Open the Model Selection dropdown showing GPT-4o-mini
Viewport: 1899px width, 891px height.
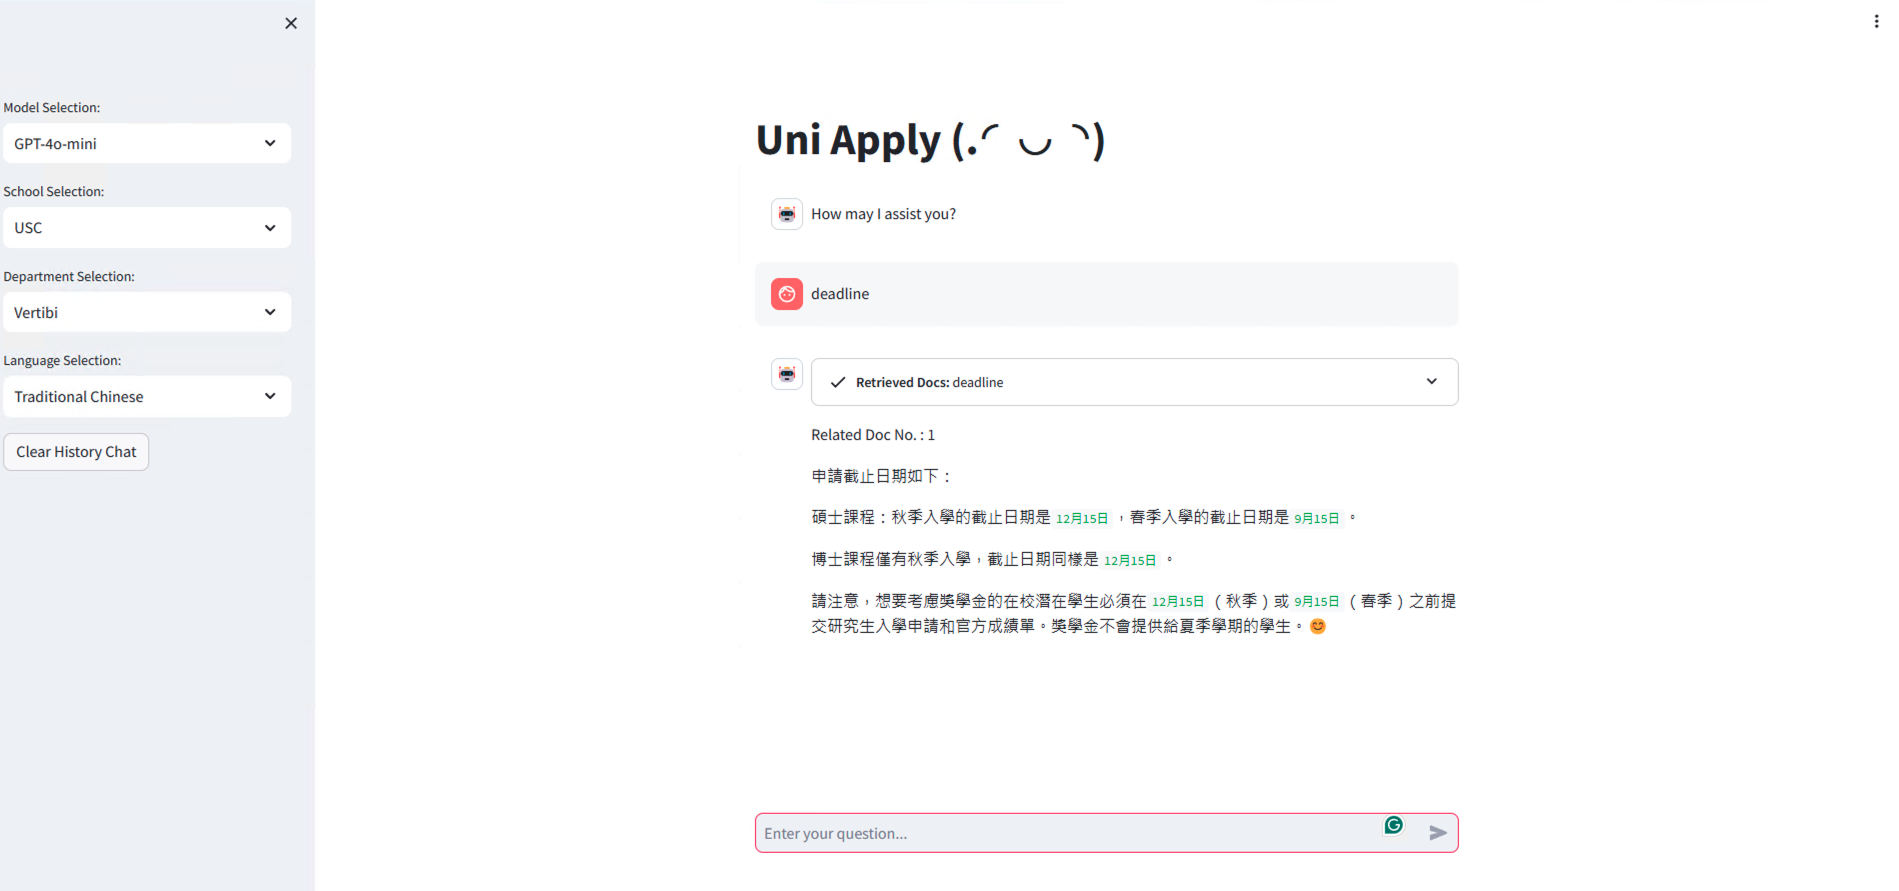click(x=147, y=144)
